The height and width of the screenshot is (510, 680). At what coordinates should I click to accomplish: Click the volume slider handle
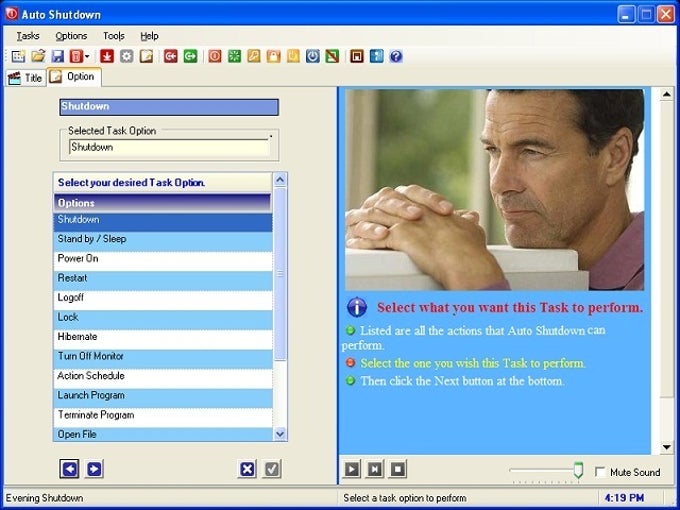click(578, 471)
